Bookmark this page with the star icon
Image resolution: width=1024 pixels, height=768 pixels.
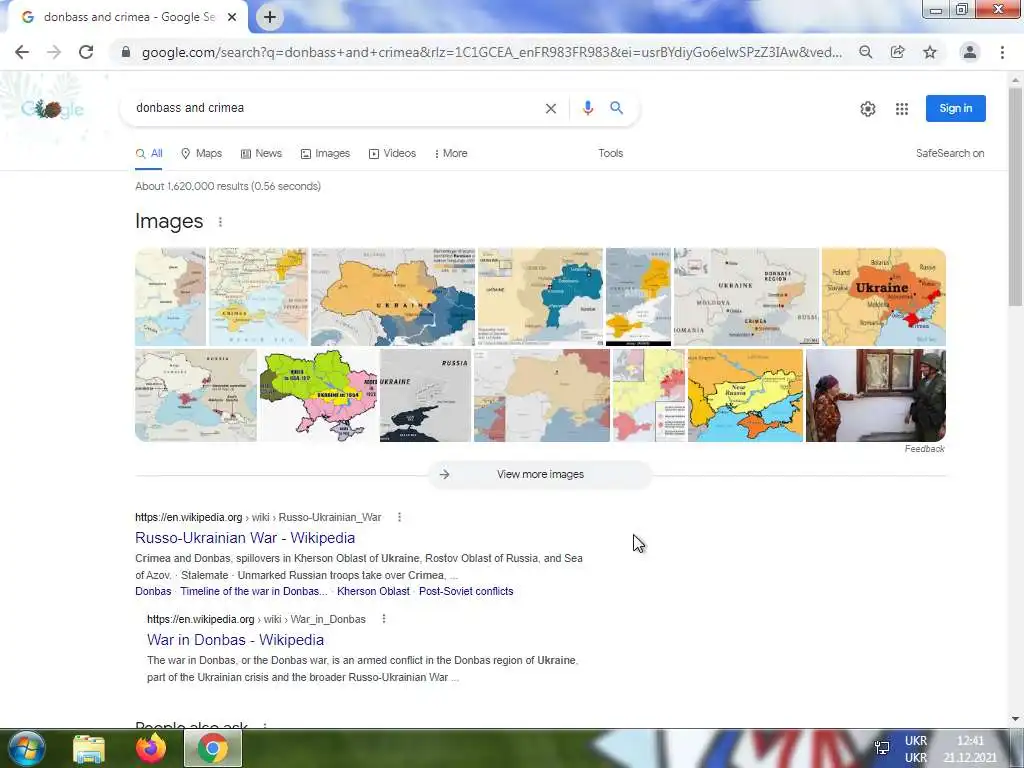[930, 52]
